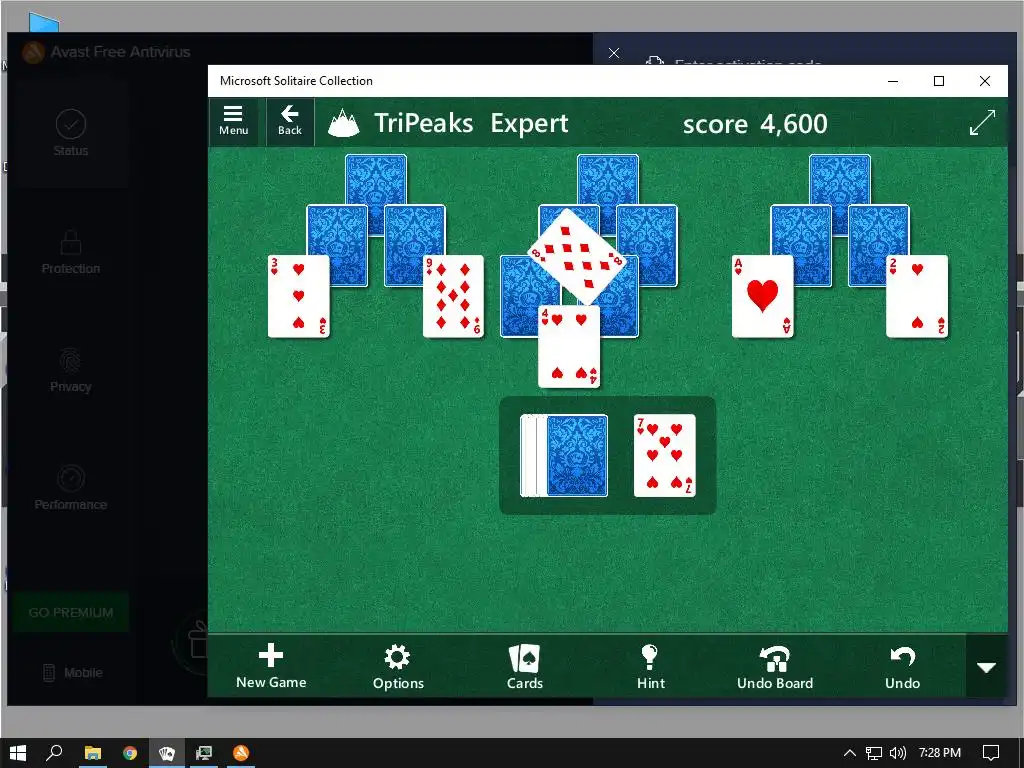Get a Hint with the lightbulb
This screenshot has height=768, width=1024.
click(x=650, y=667)
